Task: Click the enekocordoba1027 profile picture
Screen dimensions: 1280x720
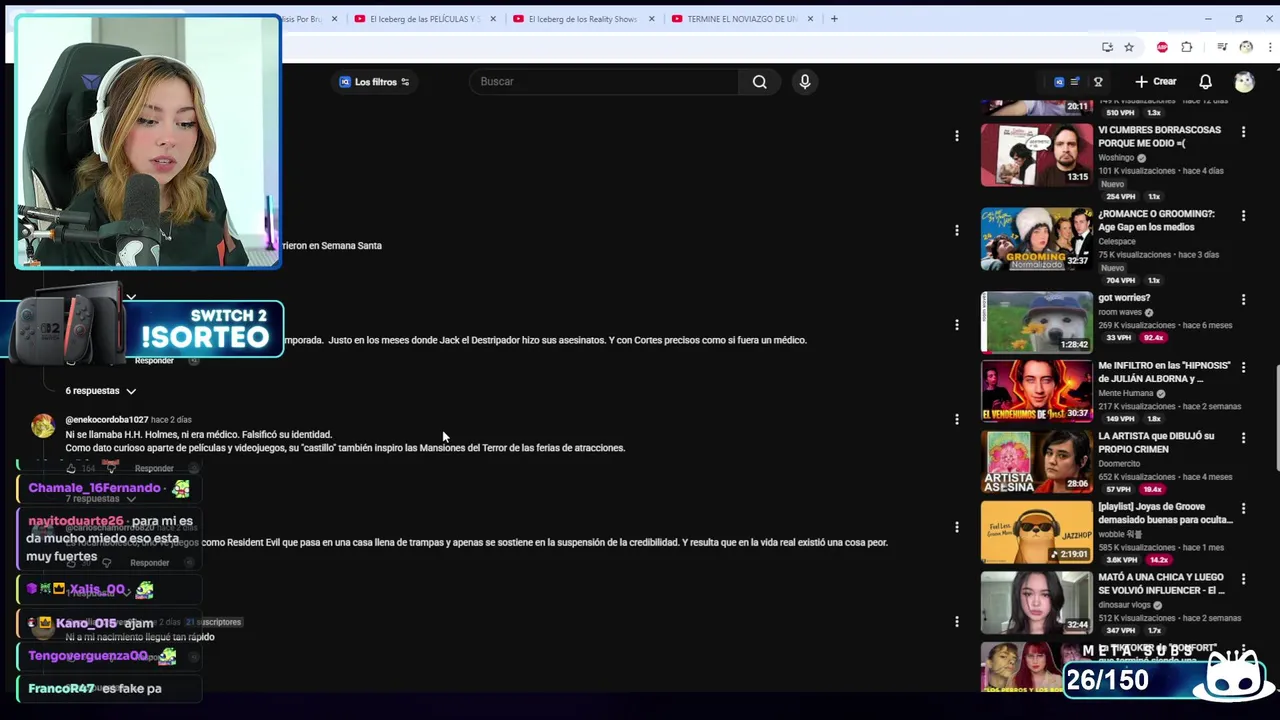Action: click(x=42, y=426)
